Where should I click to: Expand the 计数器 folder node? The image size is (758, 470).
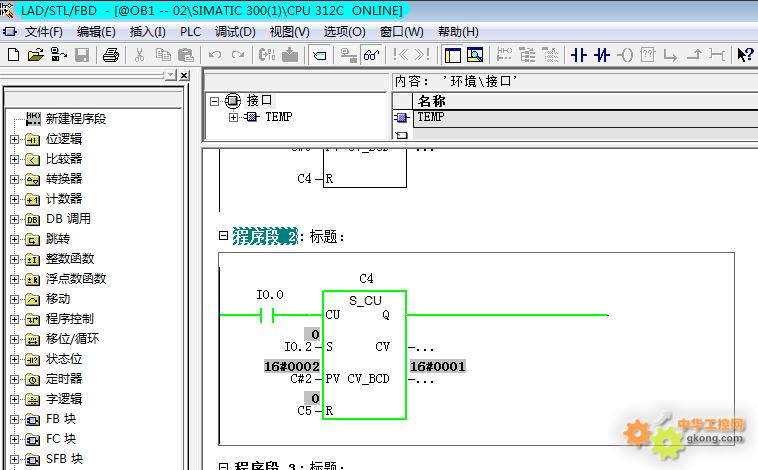click(x=15, y=199)
